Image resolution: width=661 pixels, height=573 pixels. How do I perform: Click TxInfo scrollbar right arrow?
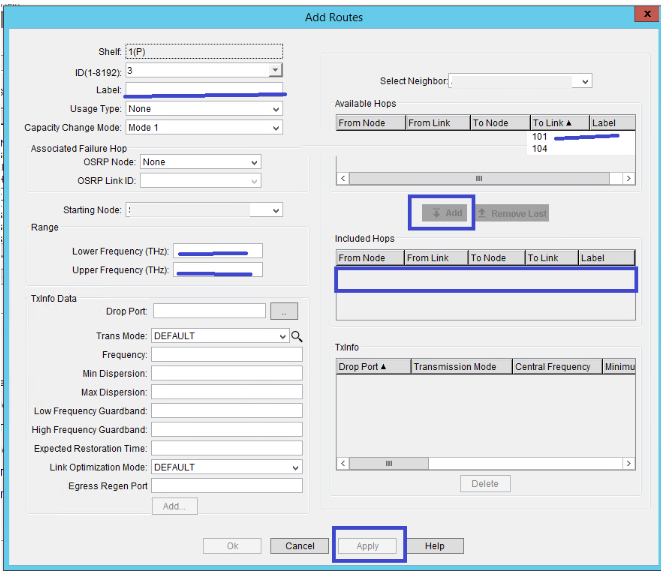tap(629, 463)
